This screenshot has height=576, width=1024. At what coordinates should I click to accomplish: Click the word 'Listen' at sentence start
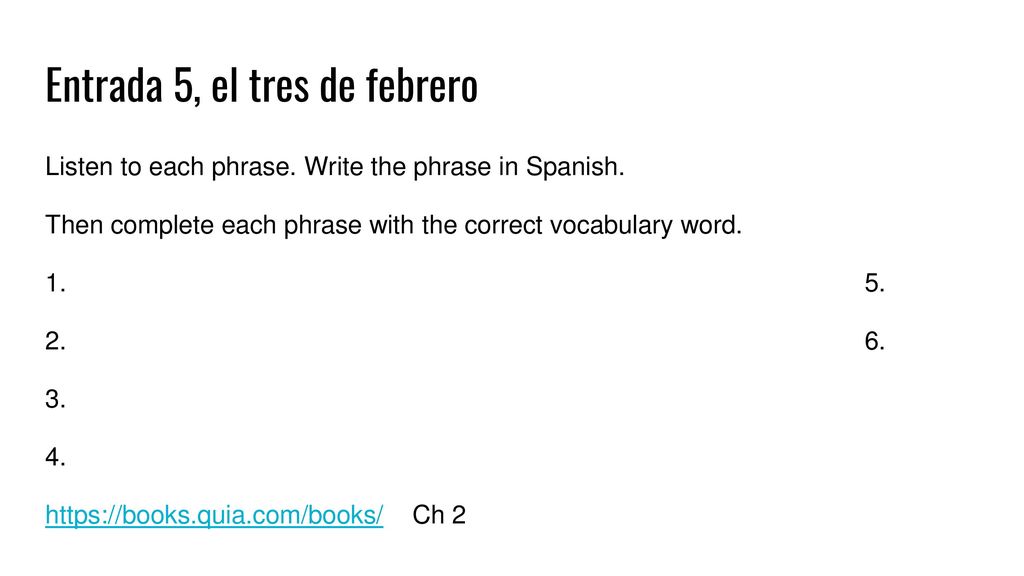[x=79, y=167]
